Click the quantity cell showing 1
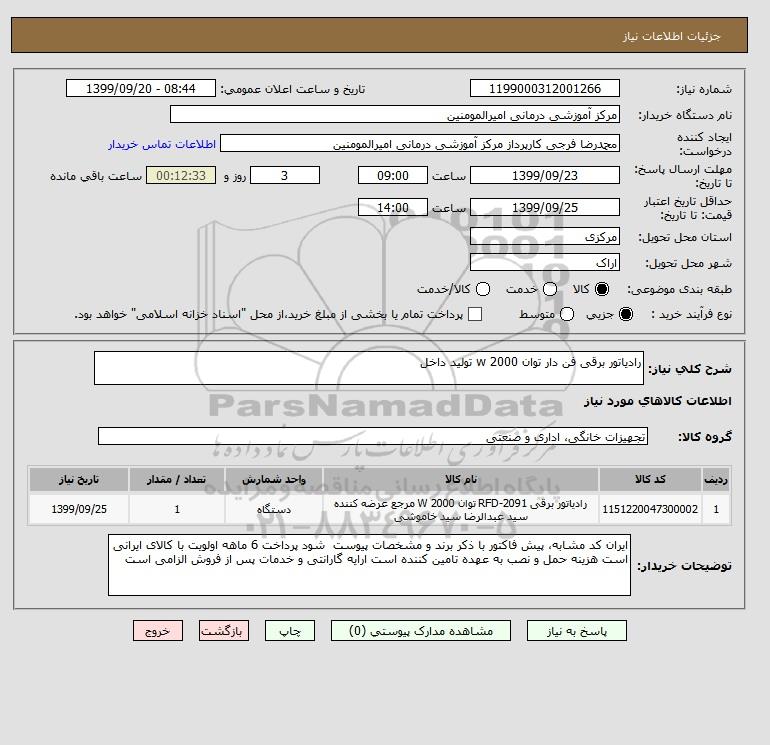The image size is (770, 745). (x=177, y=509)
